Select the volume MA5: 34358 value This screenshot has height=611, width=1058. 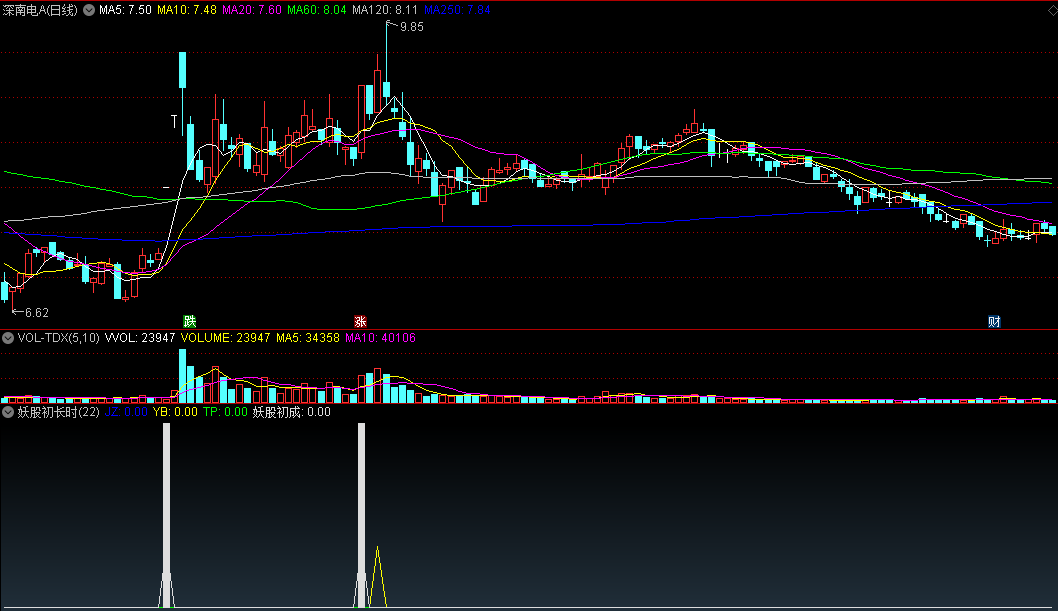coord(308,338)
